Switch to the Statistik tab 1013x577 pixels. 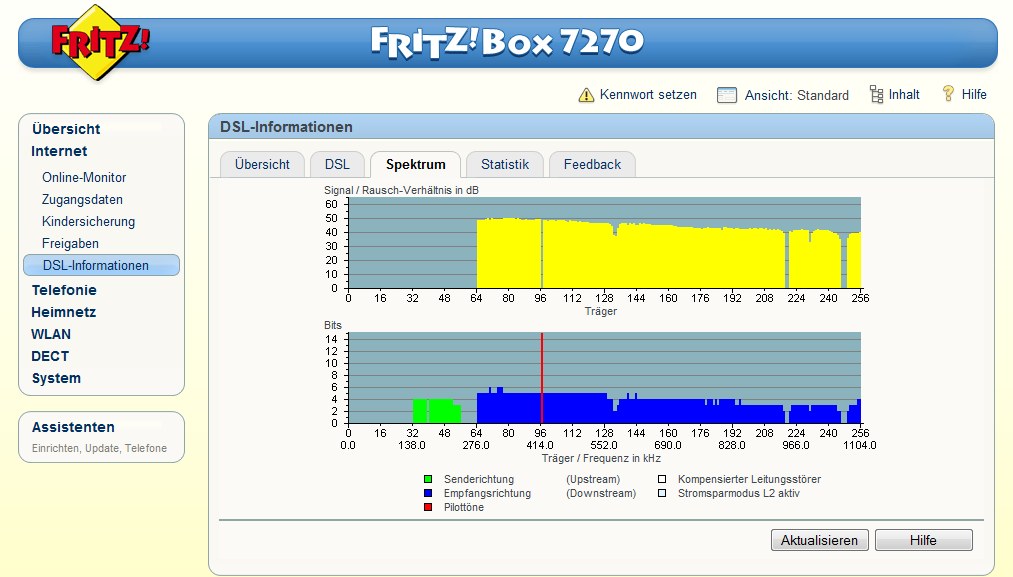coord(505,164)
